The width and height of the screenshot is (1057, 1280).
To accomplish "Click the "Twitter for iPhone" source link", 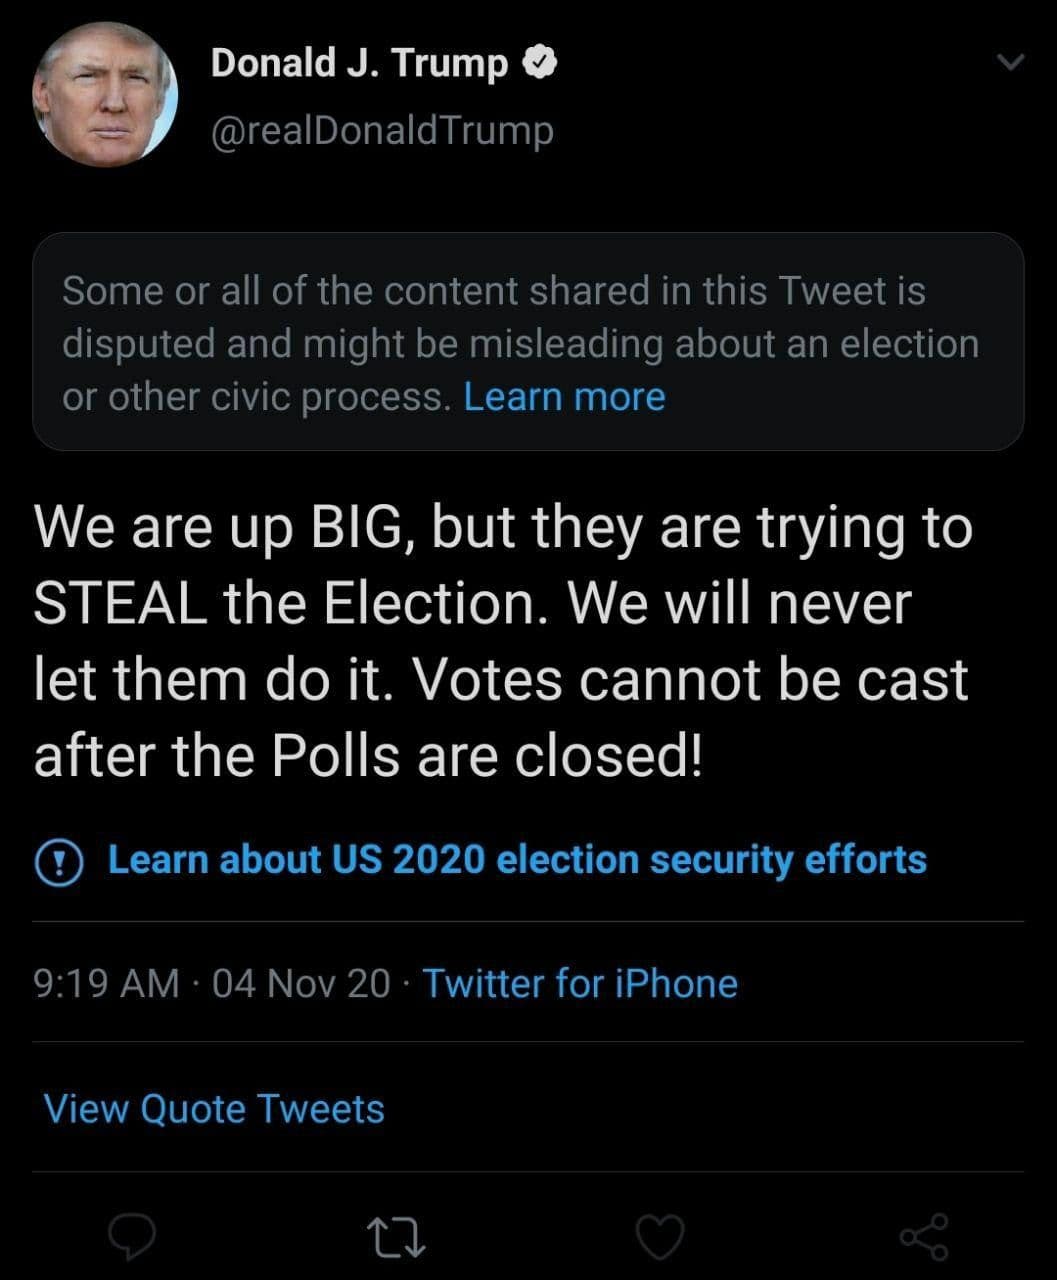I will [x=580, y=983].
